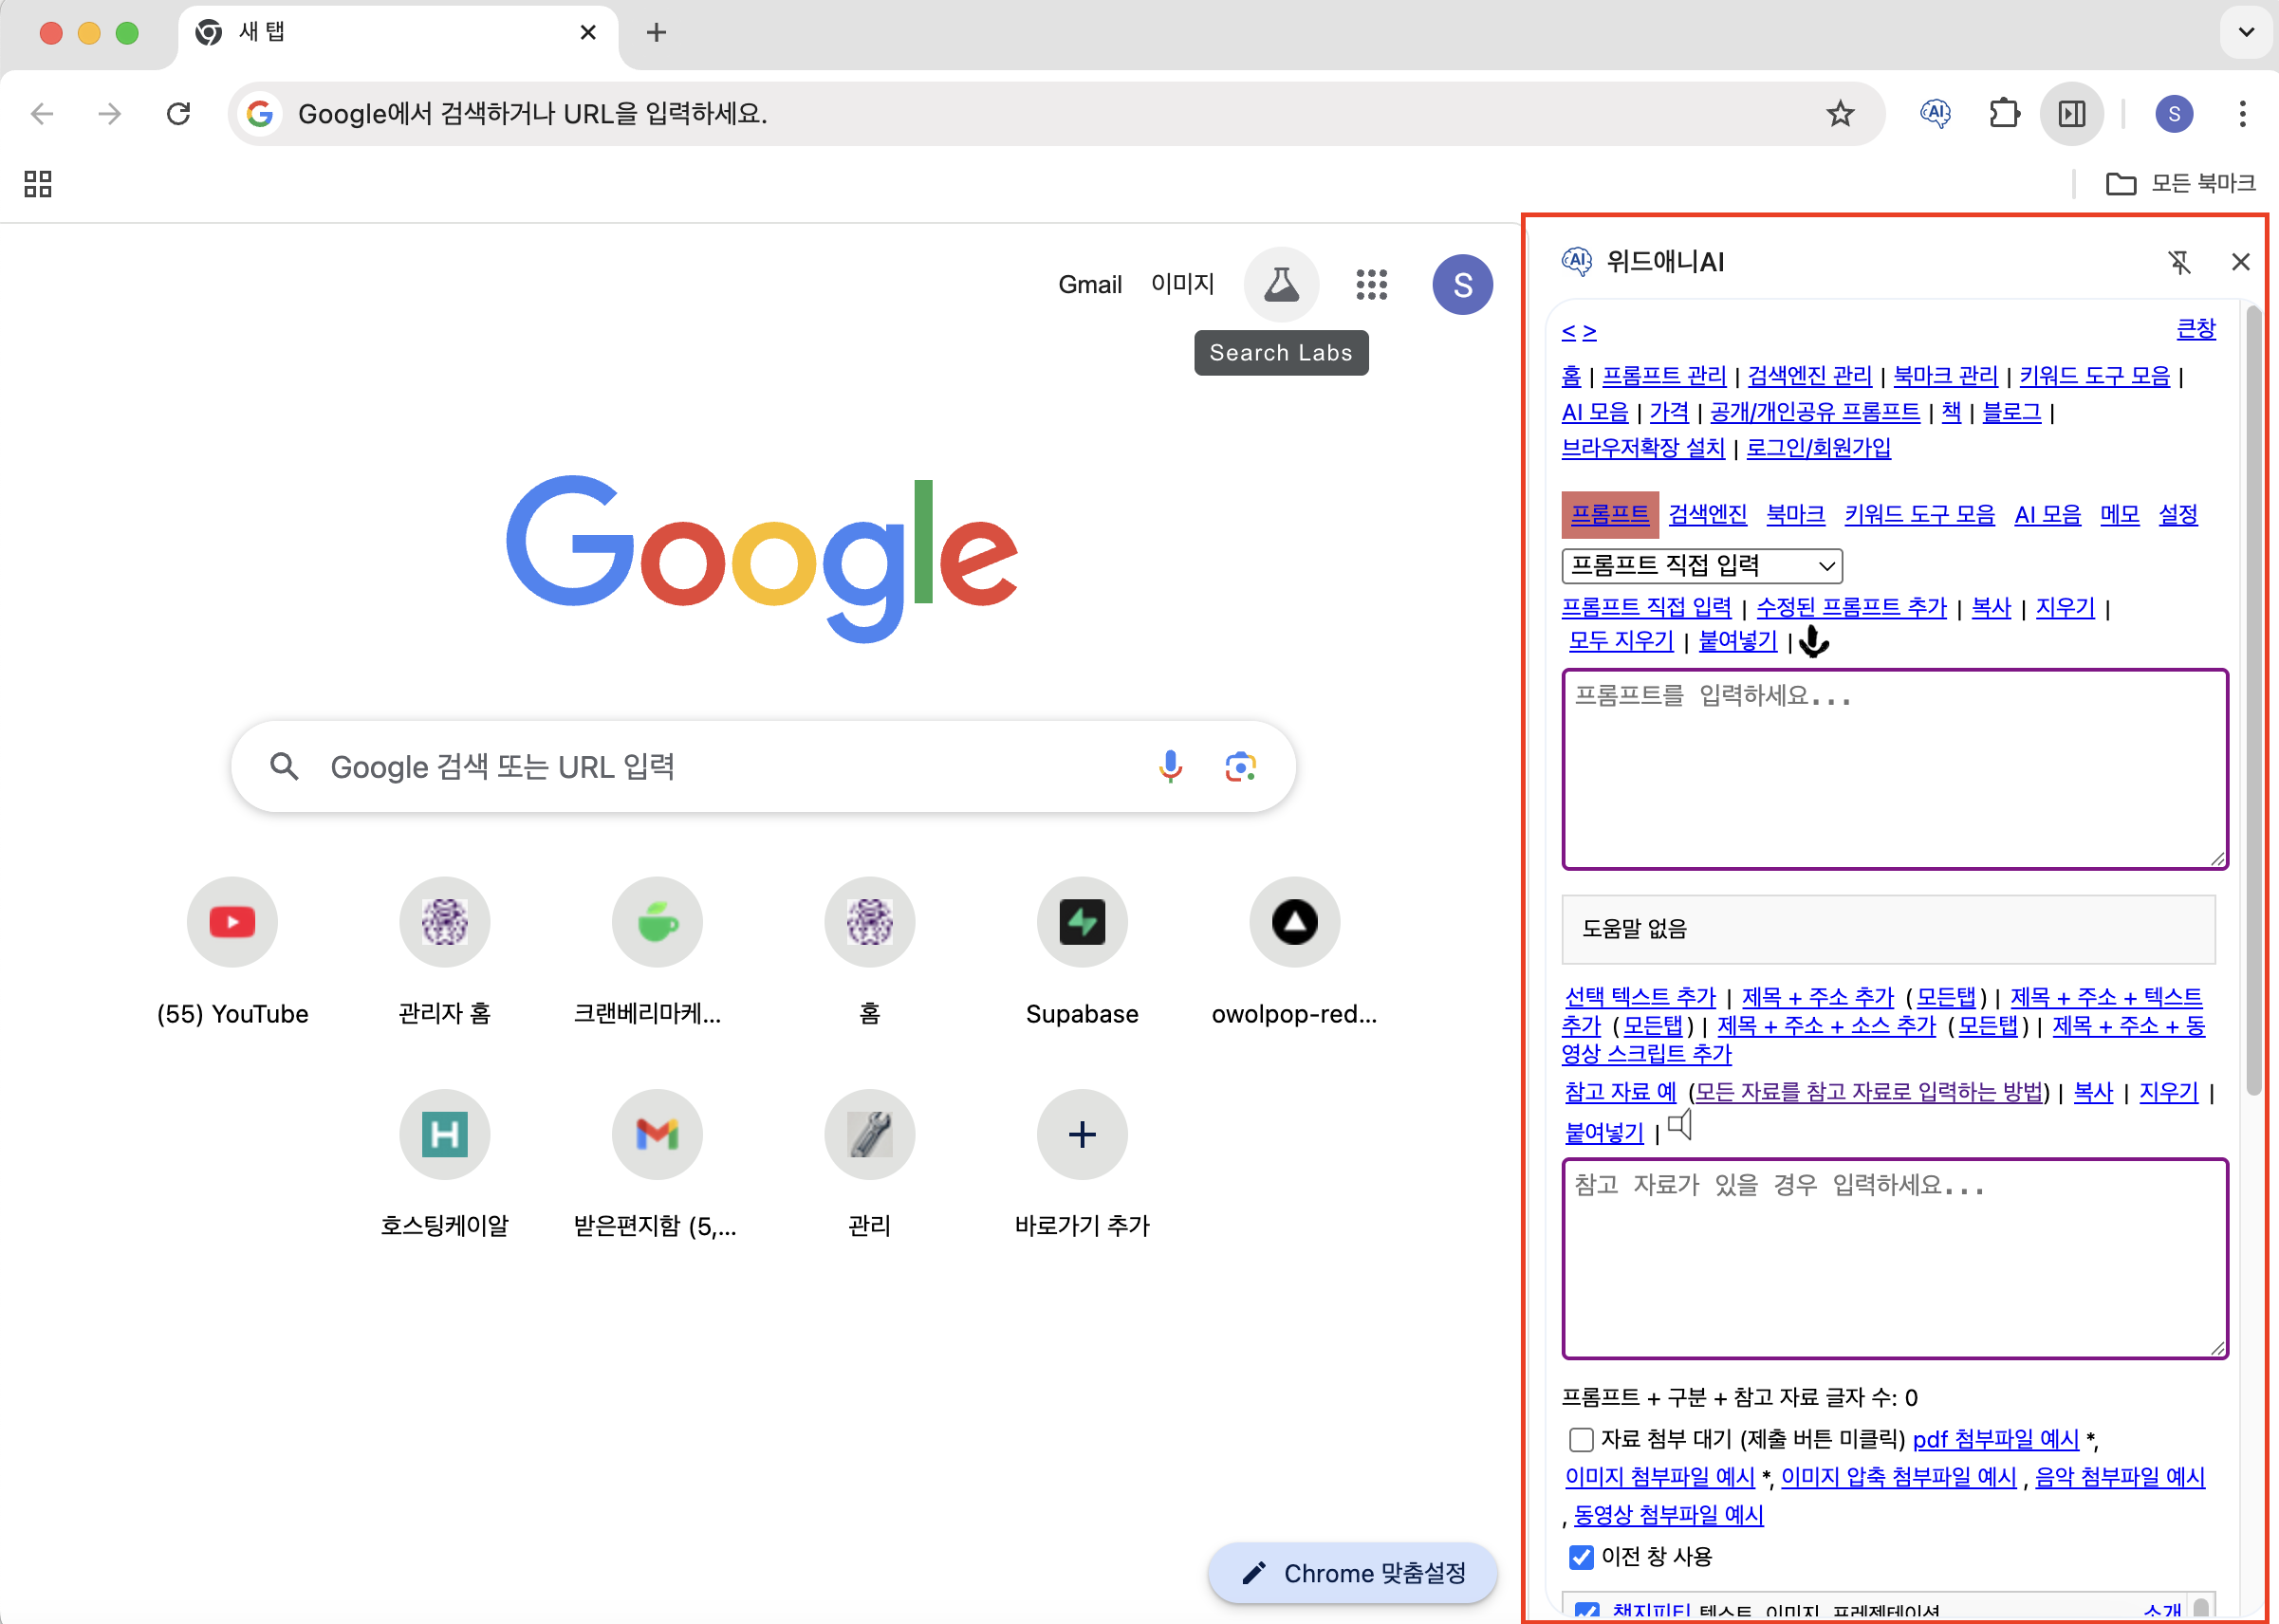Viewport: 2279px width, 1624px height.
Task: Check the 자료 첨부 대기 checkbox
Action: point(1580,1439)
